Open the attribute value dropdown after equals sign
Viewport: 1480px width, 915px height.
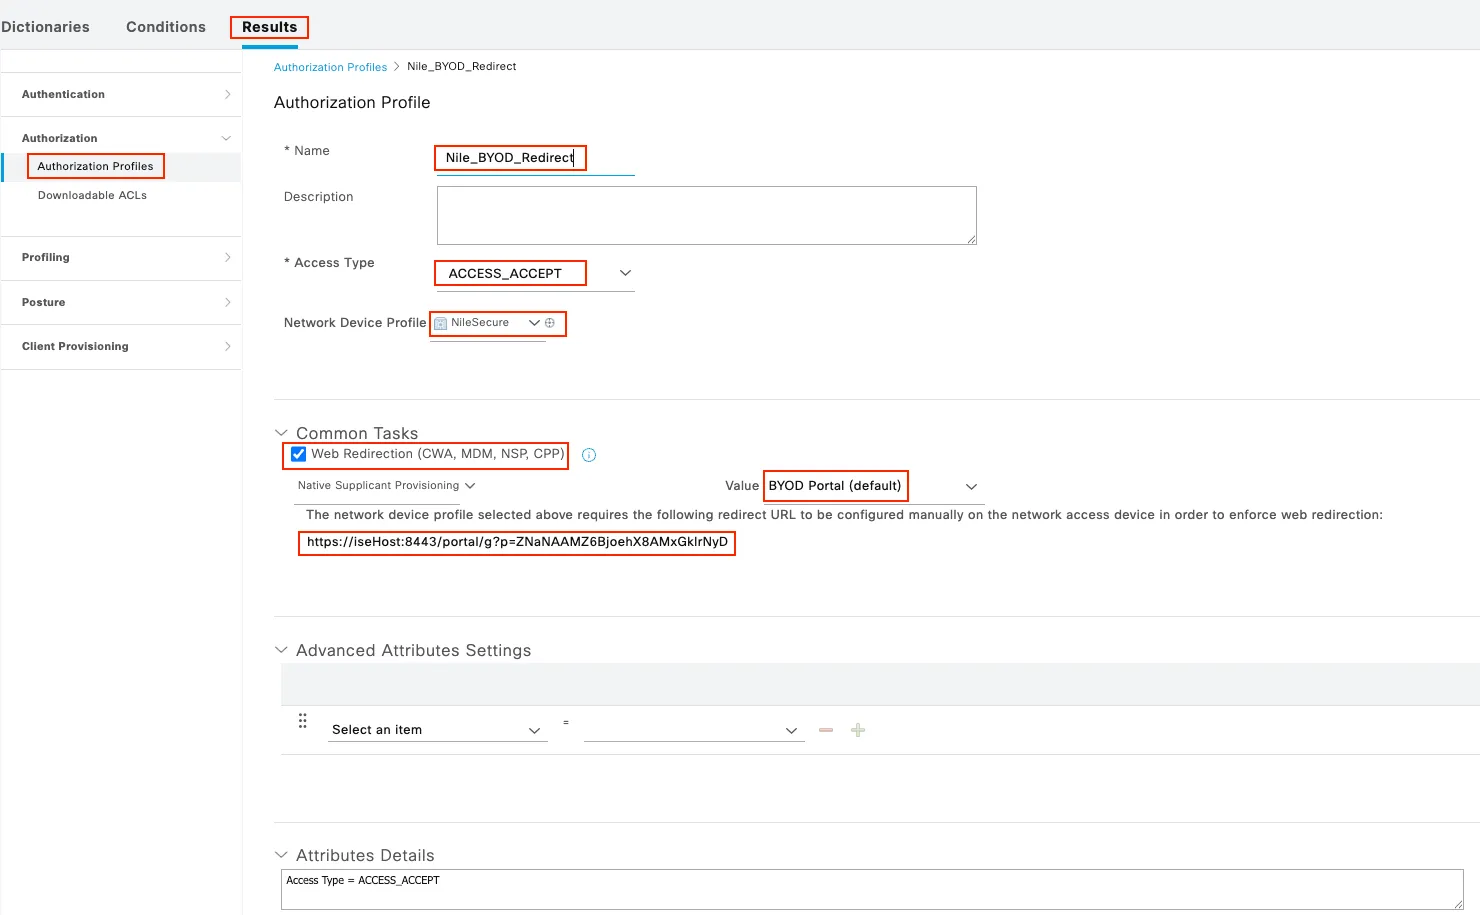[694, 730]
